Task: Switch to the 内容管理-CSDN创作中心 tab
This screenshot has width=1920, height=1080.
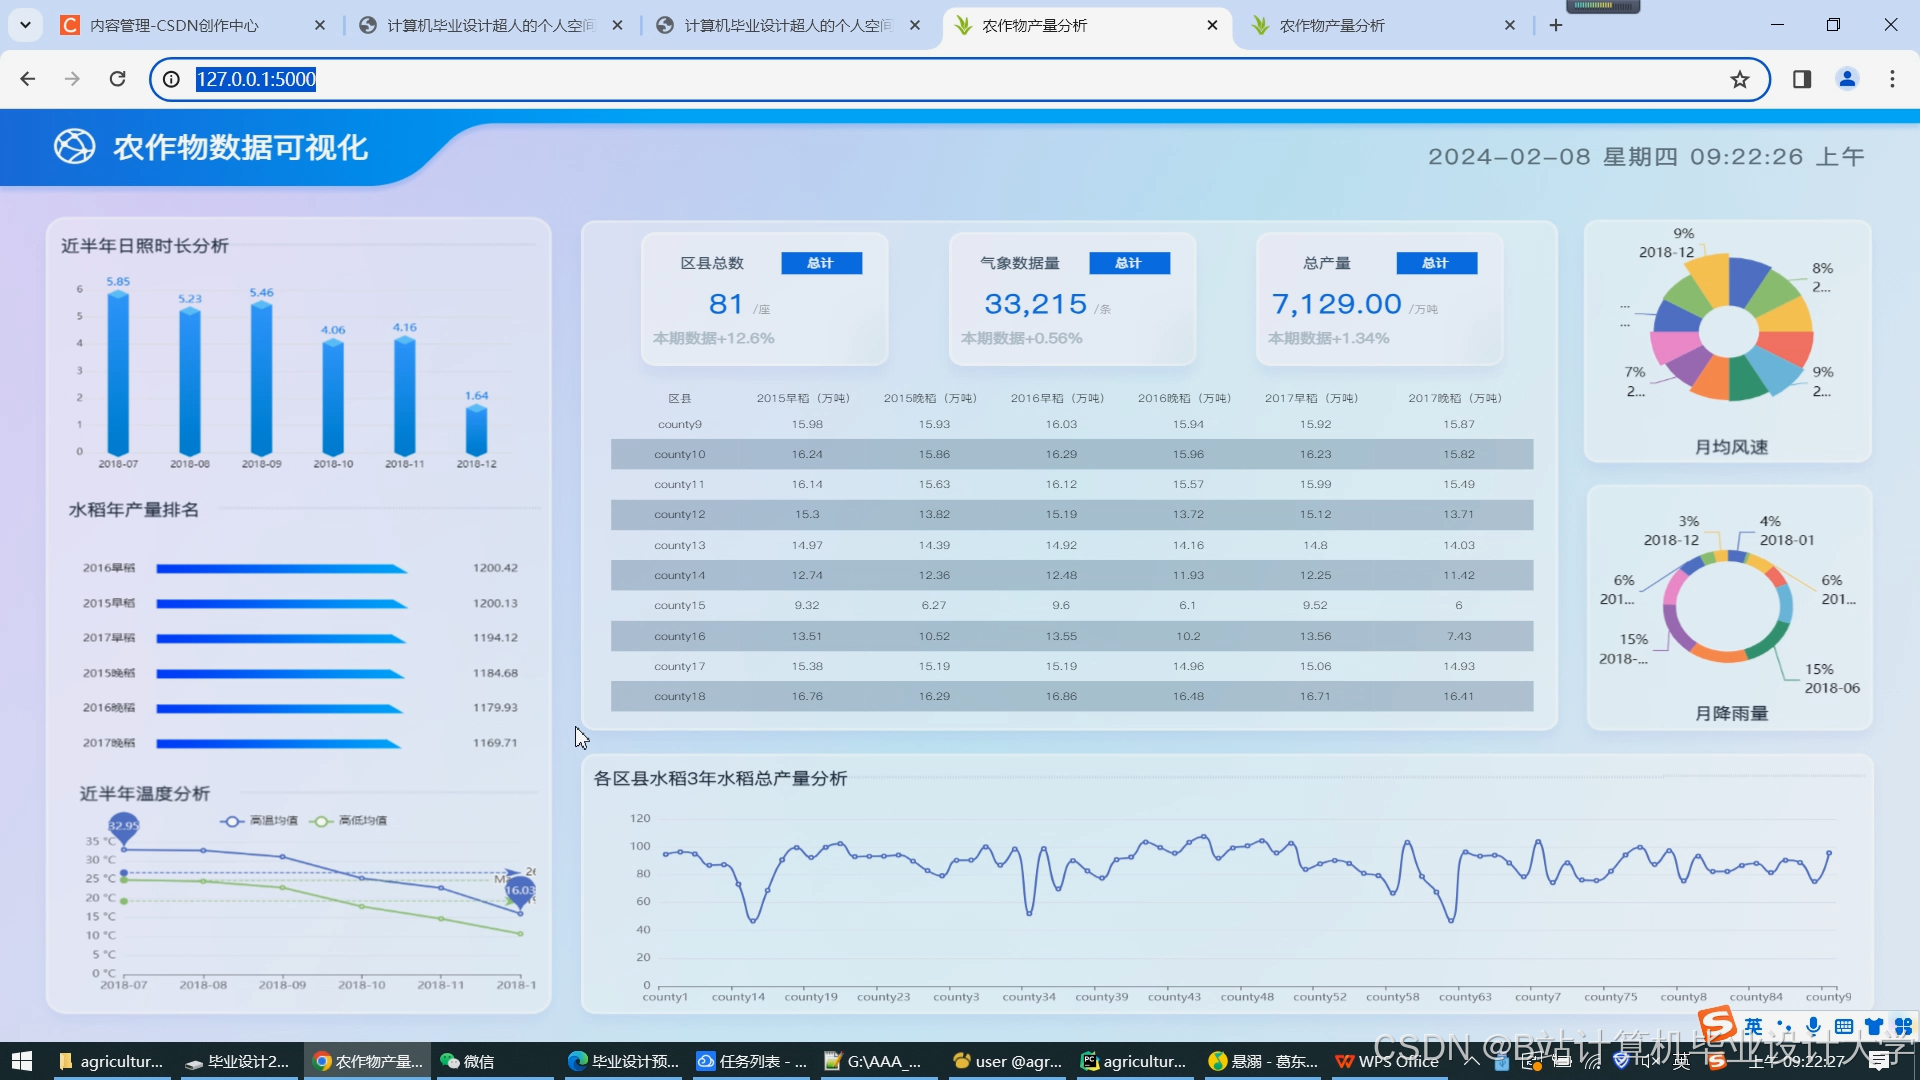Action: [175, 25]
